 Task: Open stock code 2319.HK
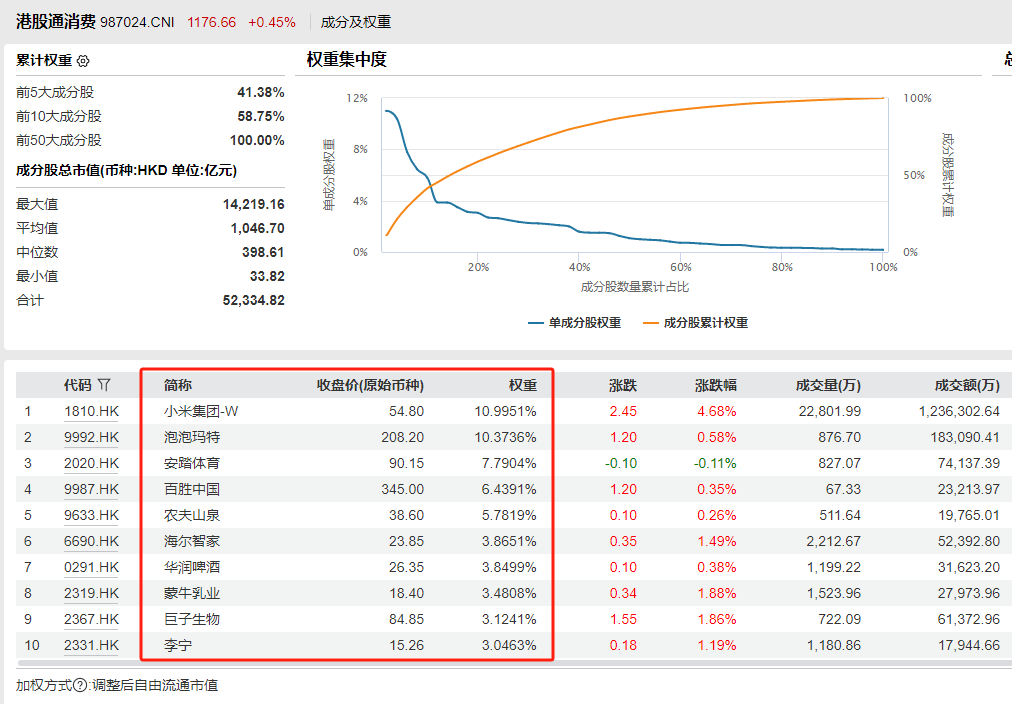91,593
